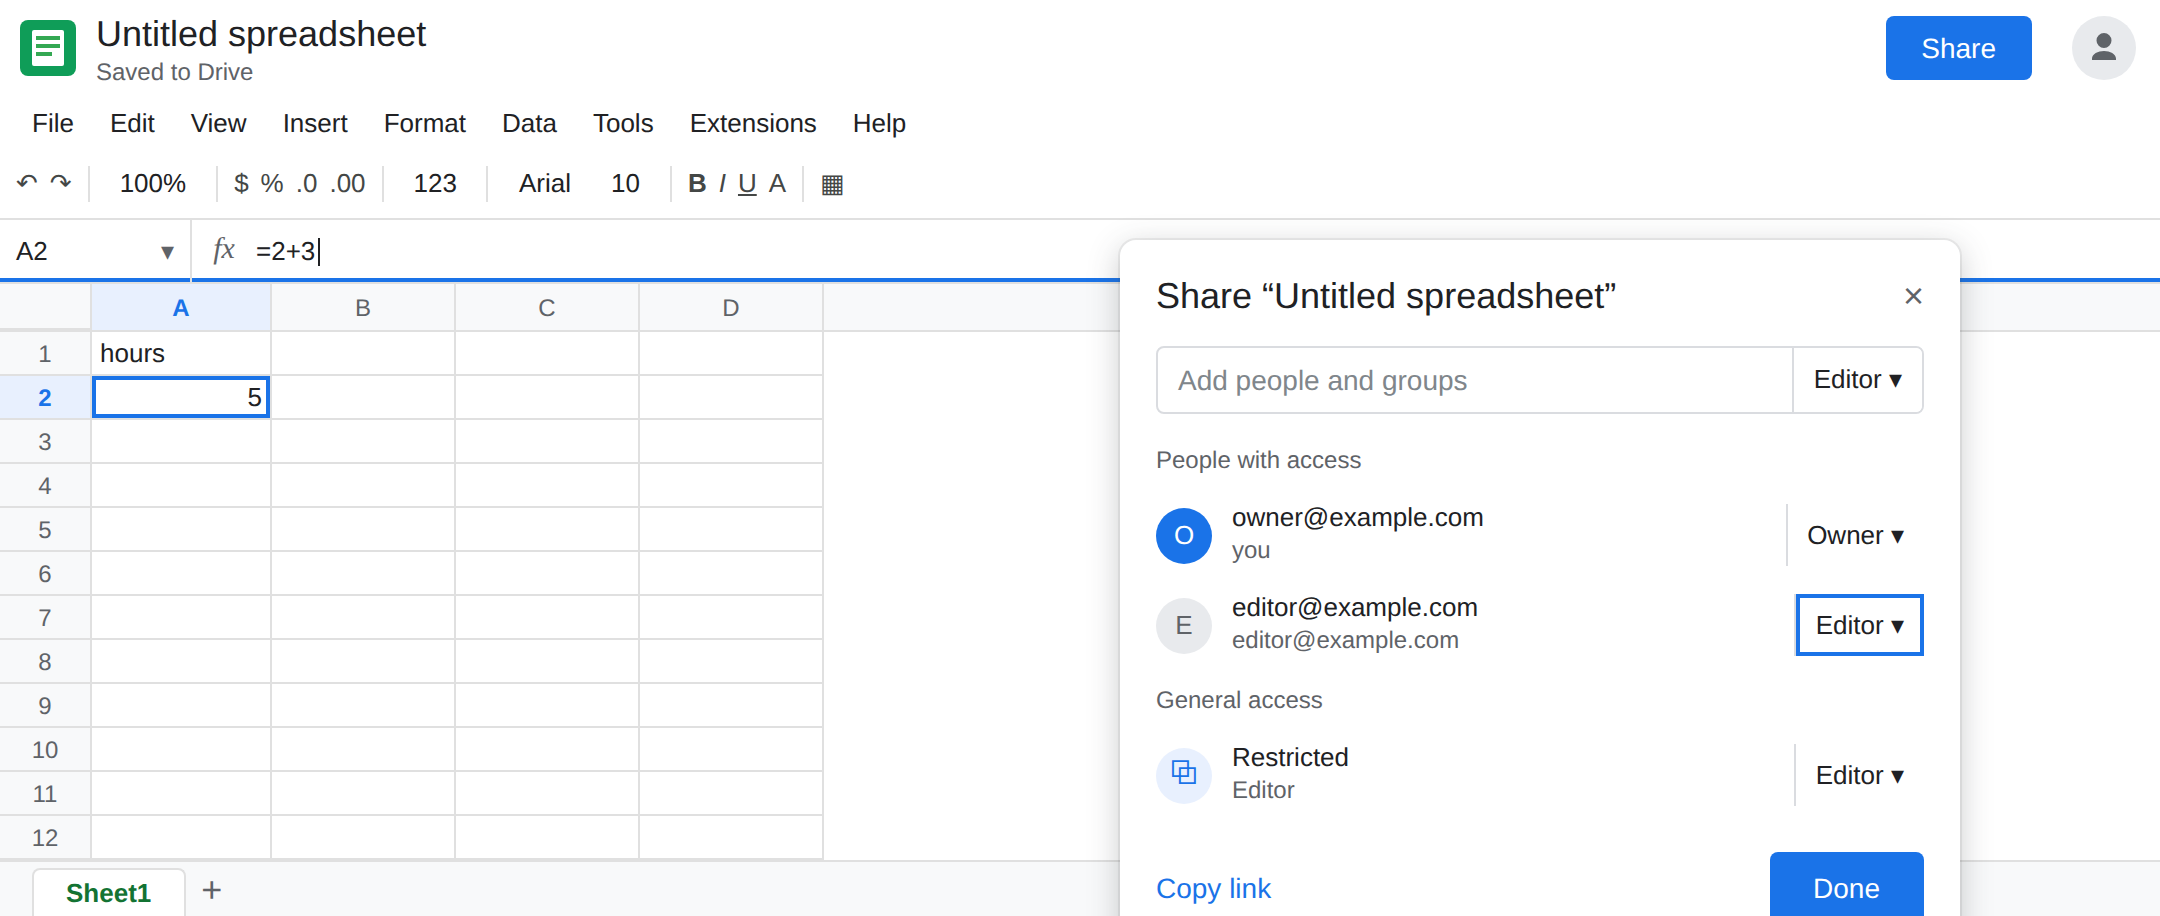
Task: Click the Copy link link
Action: coord(1213,888)
